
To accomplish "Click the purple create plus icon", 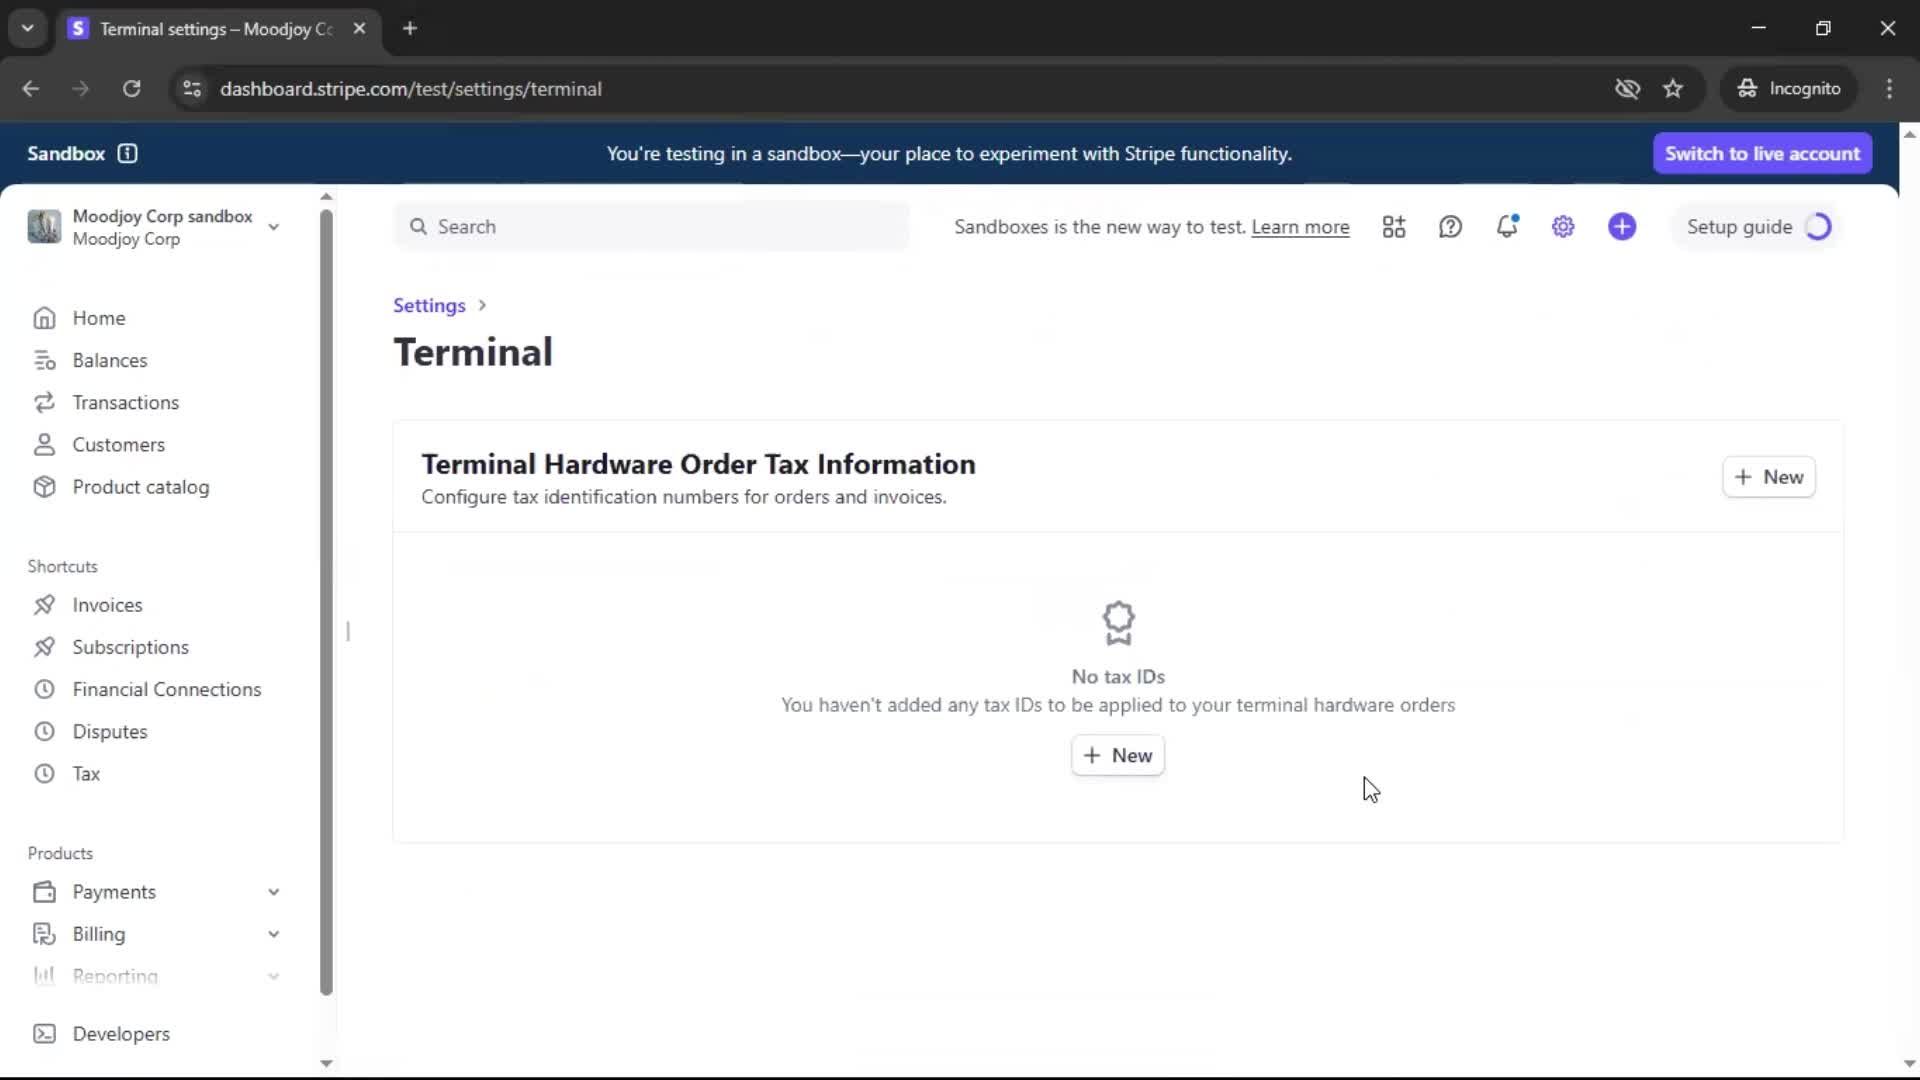I will point(1622,227).
